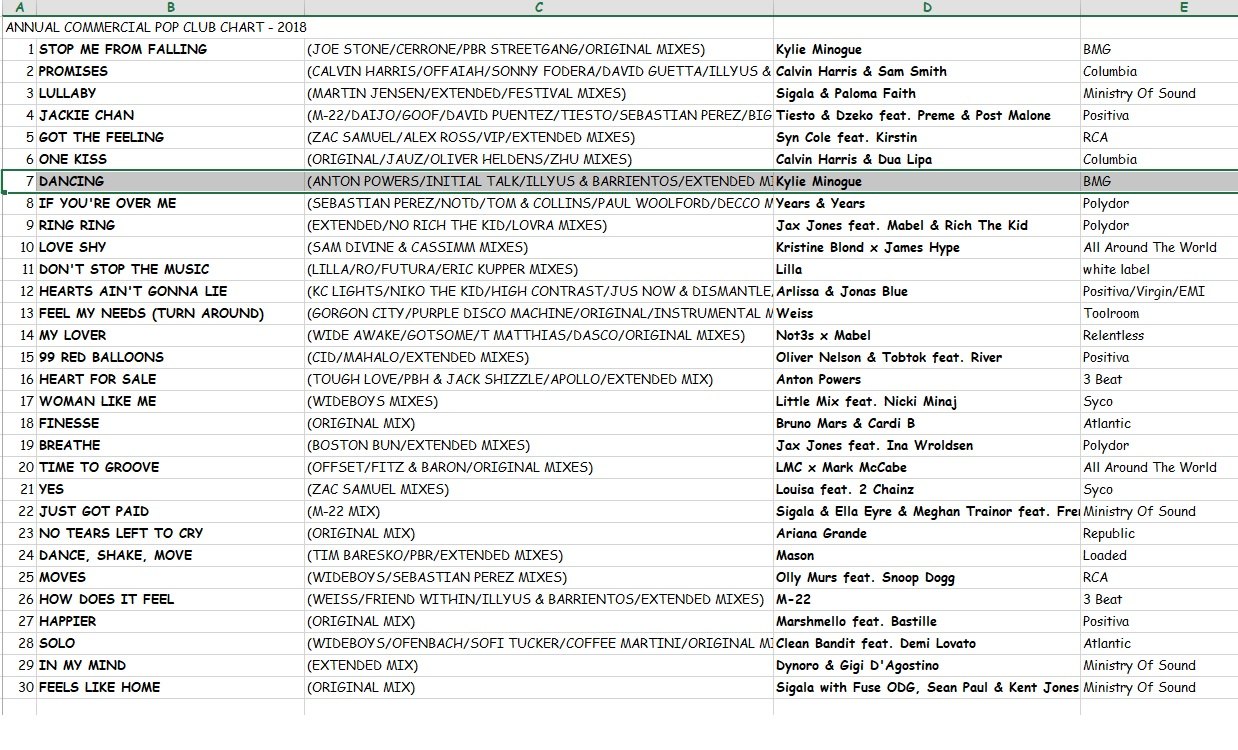The image size is (1238, 750).
Task: Click the 'DANCING' cell in the highlighted row
Action: click(x=170, y=181)
